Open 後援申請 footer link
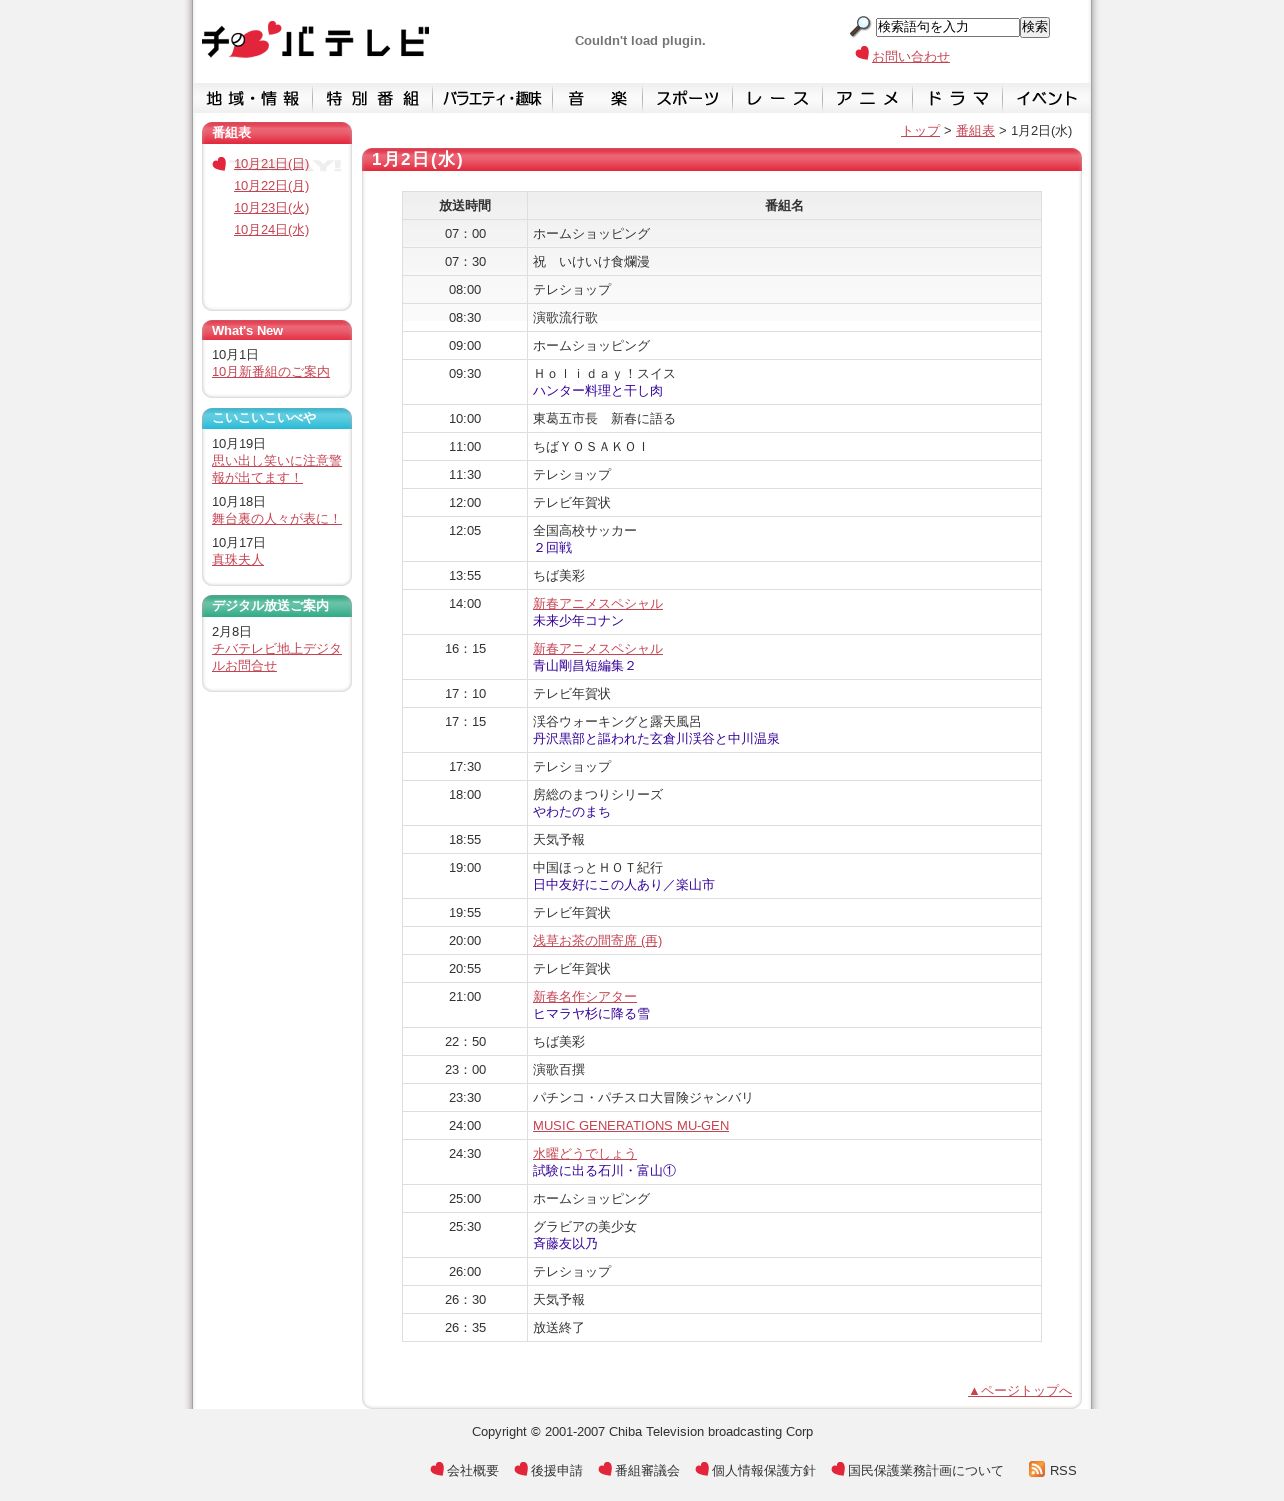Viewport: 1284px width, 1501px height. (x=557, y=1471)
